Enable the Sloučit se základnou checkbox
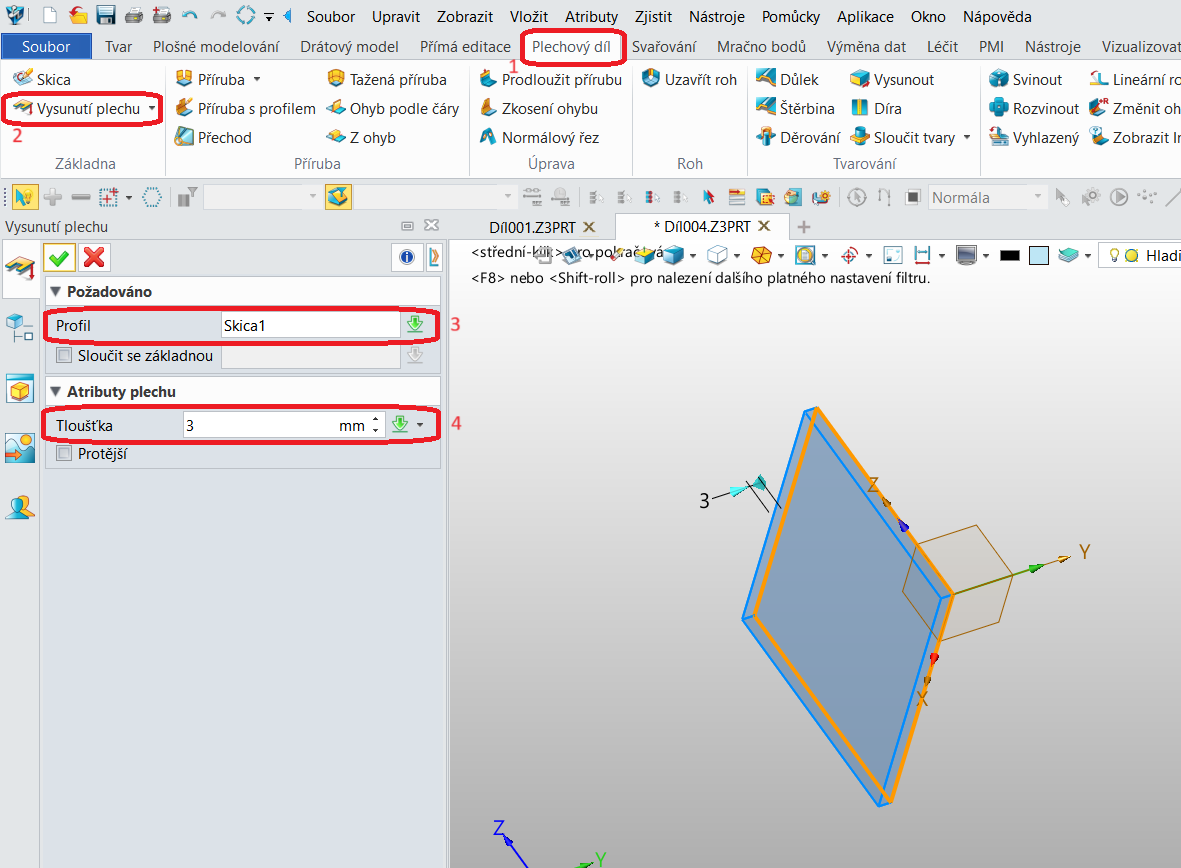This screenshot has height=868, width=1181. tap(64, 356)
